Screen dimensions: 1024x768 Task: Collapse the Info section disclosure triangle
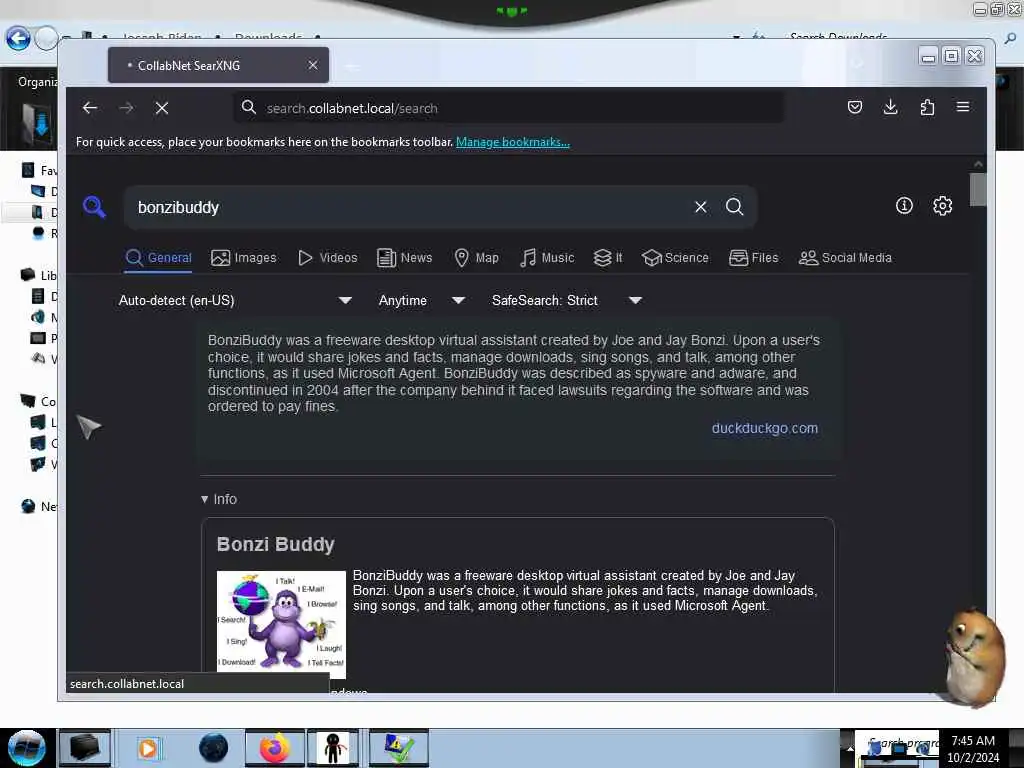(204, 500)
